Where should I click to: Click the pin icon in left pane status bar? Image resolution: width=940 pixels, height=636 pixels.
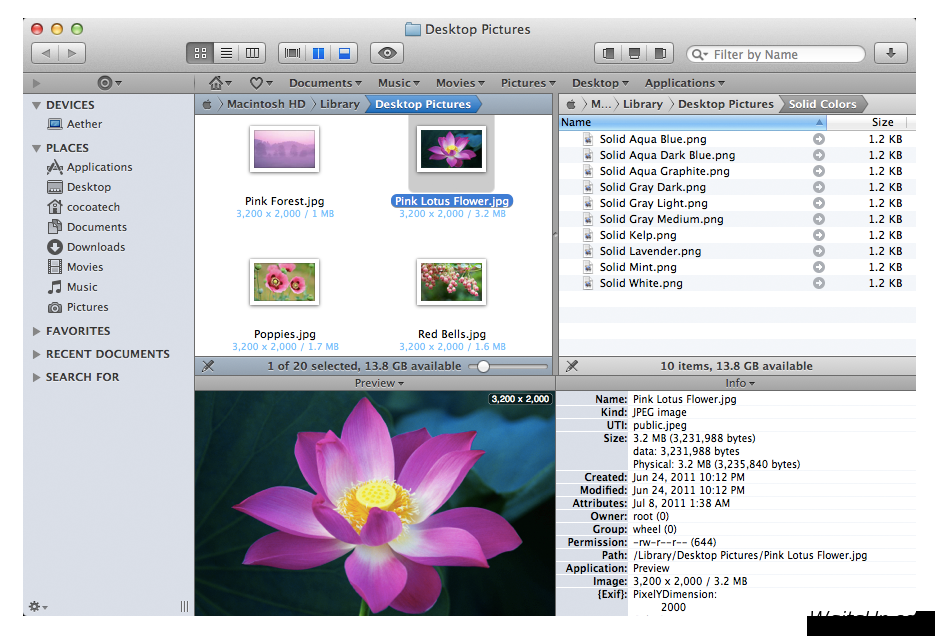tap(208, 366)
